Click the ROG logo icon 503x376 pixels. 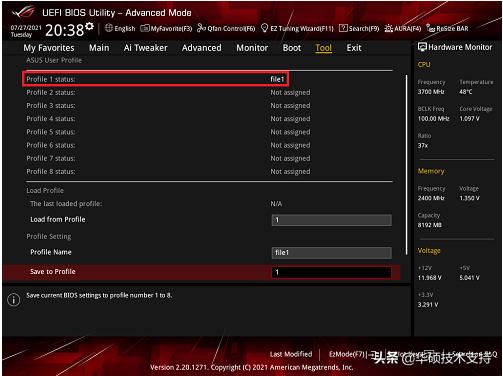click(23, 12)
